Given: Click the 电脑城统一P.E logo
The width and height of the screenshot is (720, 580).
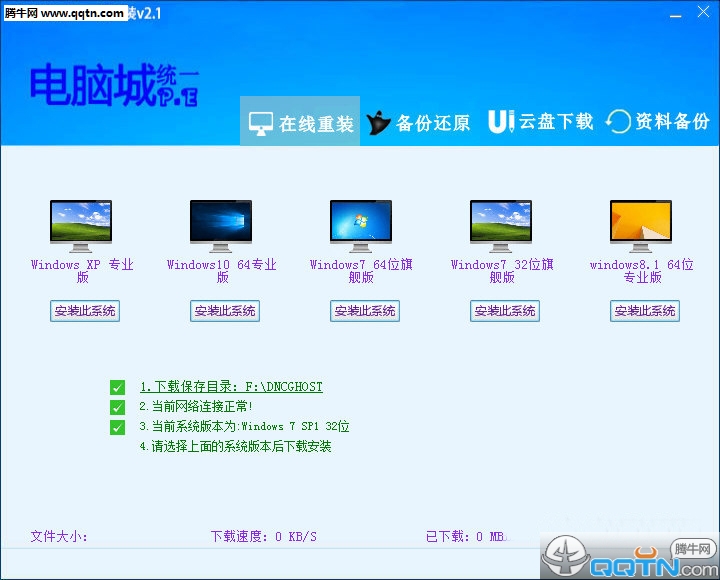Looking at the screenshot, I should tap(114, 85).
